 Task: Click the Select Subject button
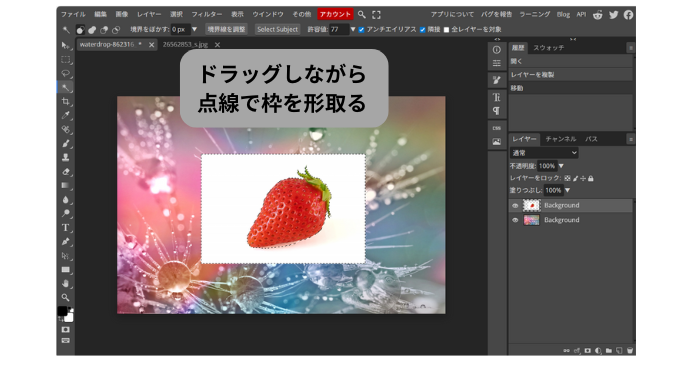click(277, 29)
